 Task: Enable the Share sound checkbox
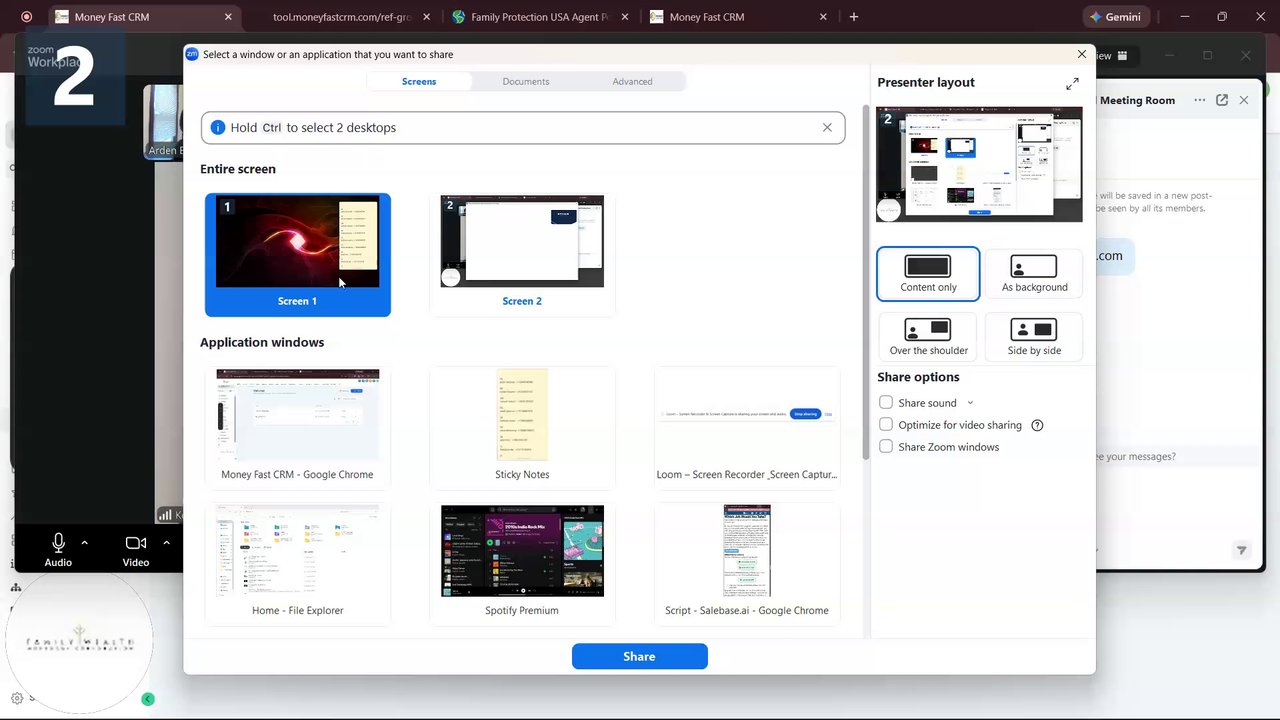886,403
